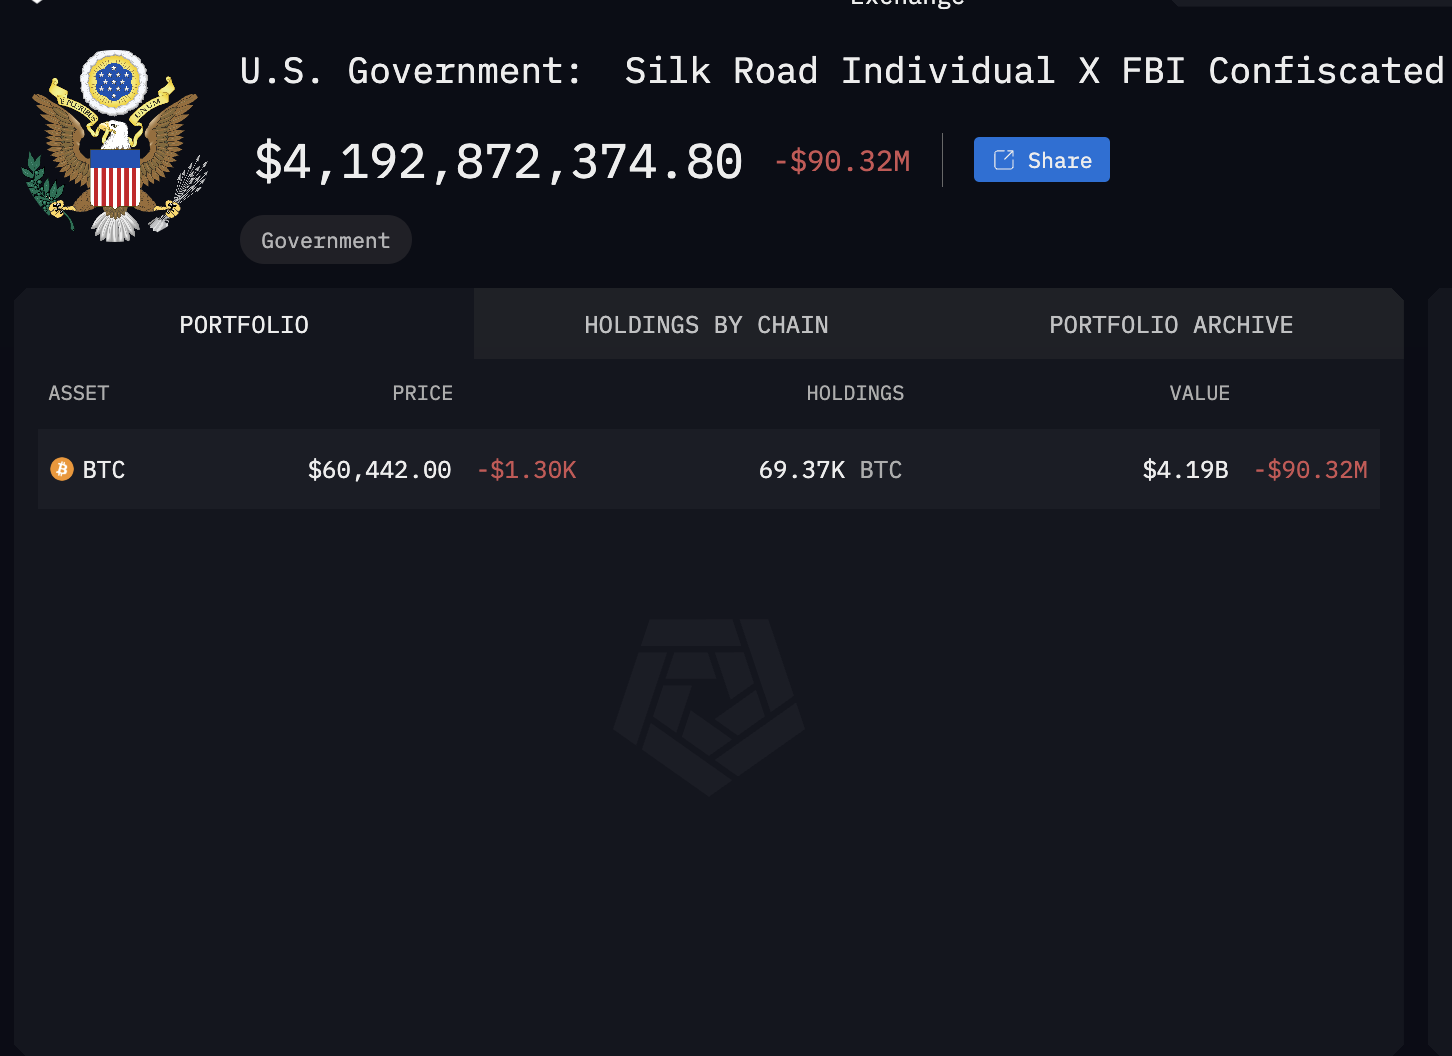Toggle the PRICE column sort order
The height and width of the screenshot is (1056, 1452).
(x=422, y=393)
